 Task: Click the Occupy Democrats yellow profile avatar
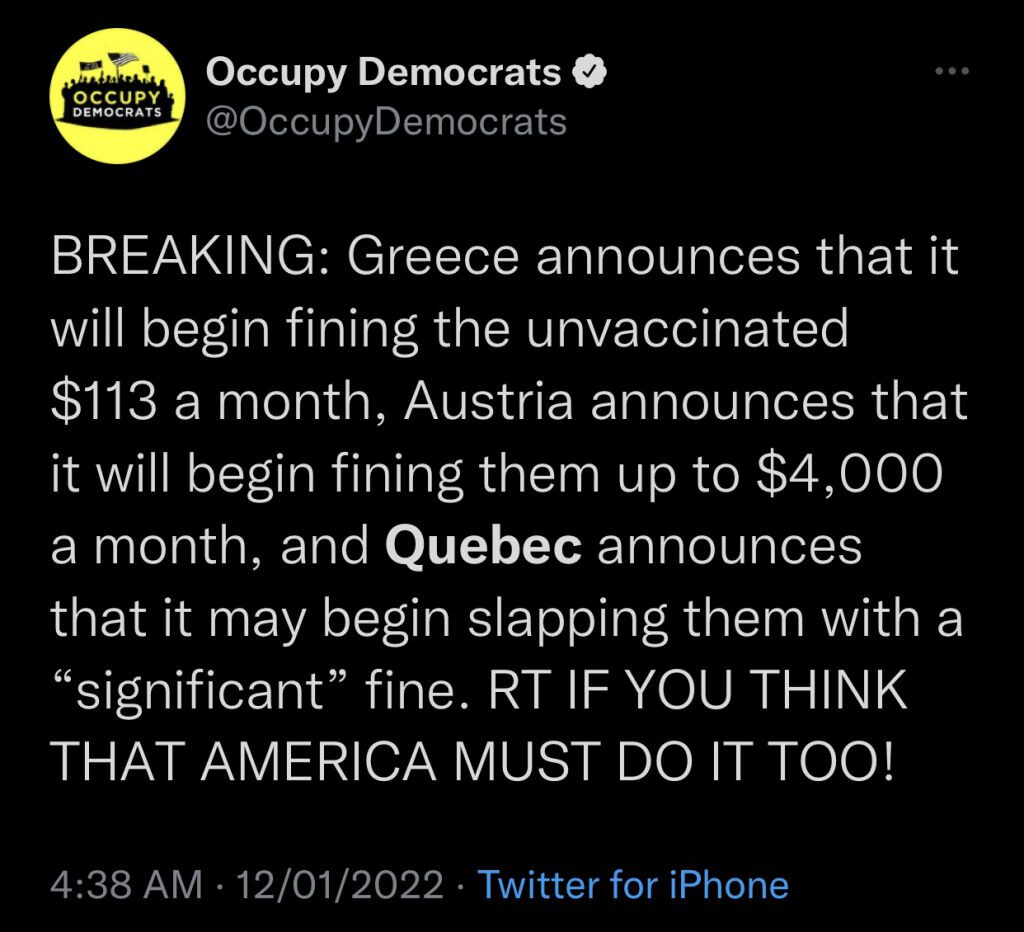[118, 95]
